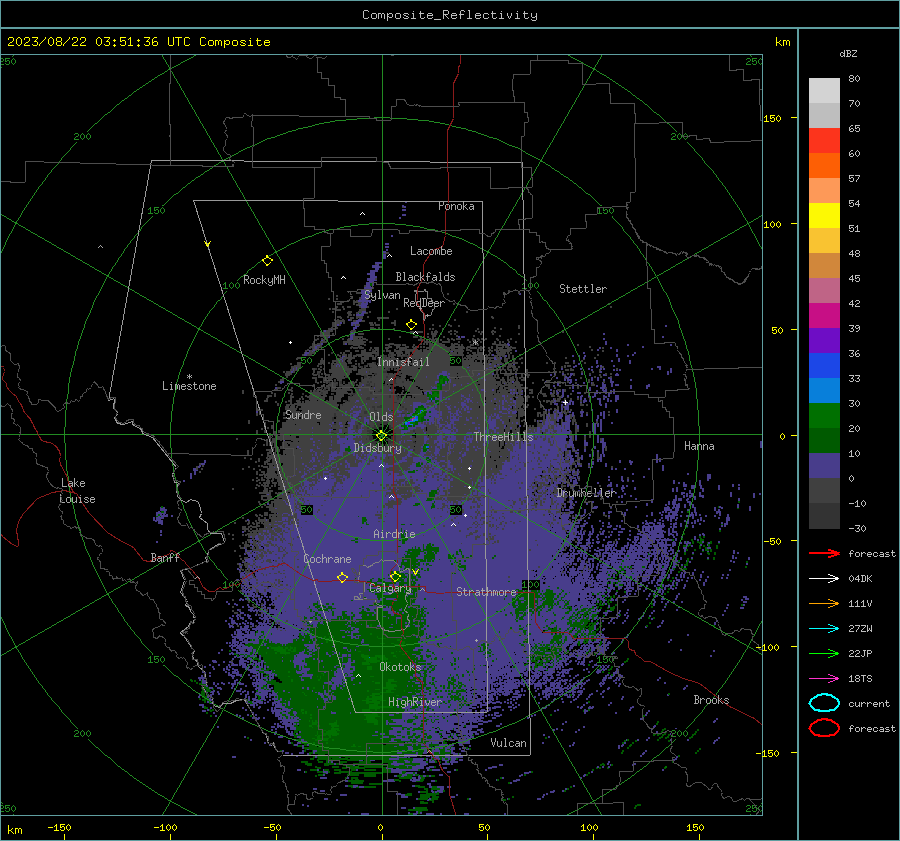This screenshot has width=900, height=841.
Task: Click the green 22JP arrow in legend
Action: pos(824,653)
